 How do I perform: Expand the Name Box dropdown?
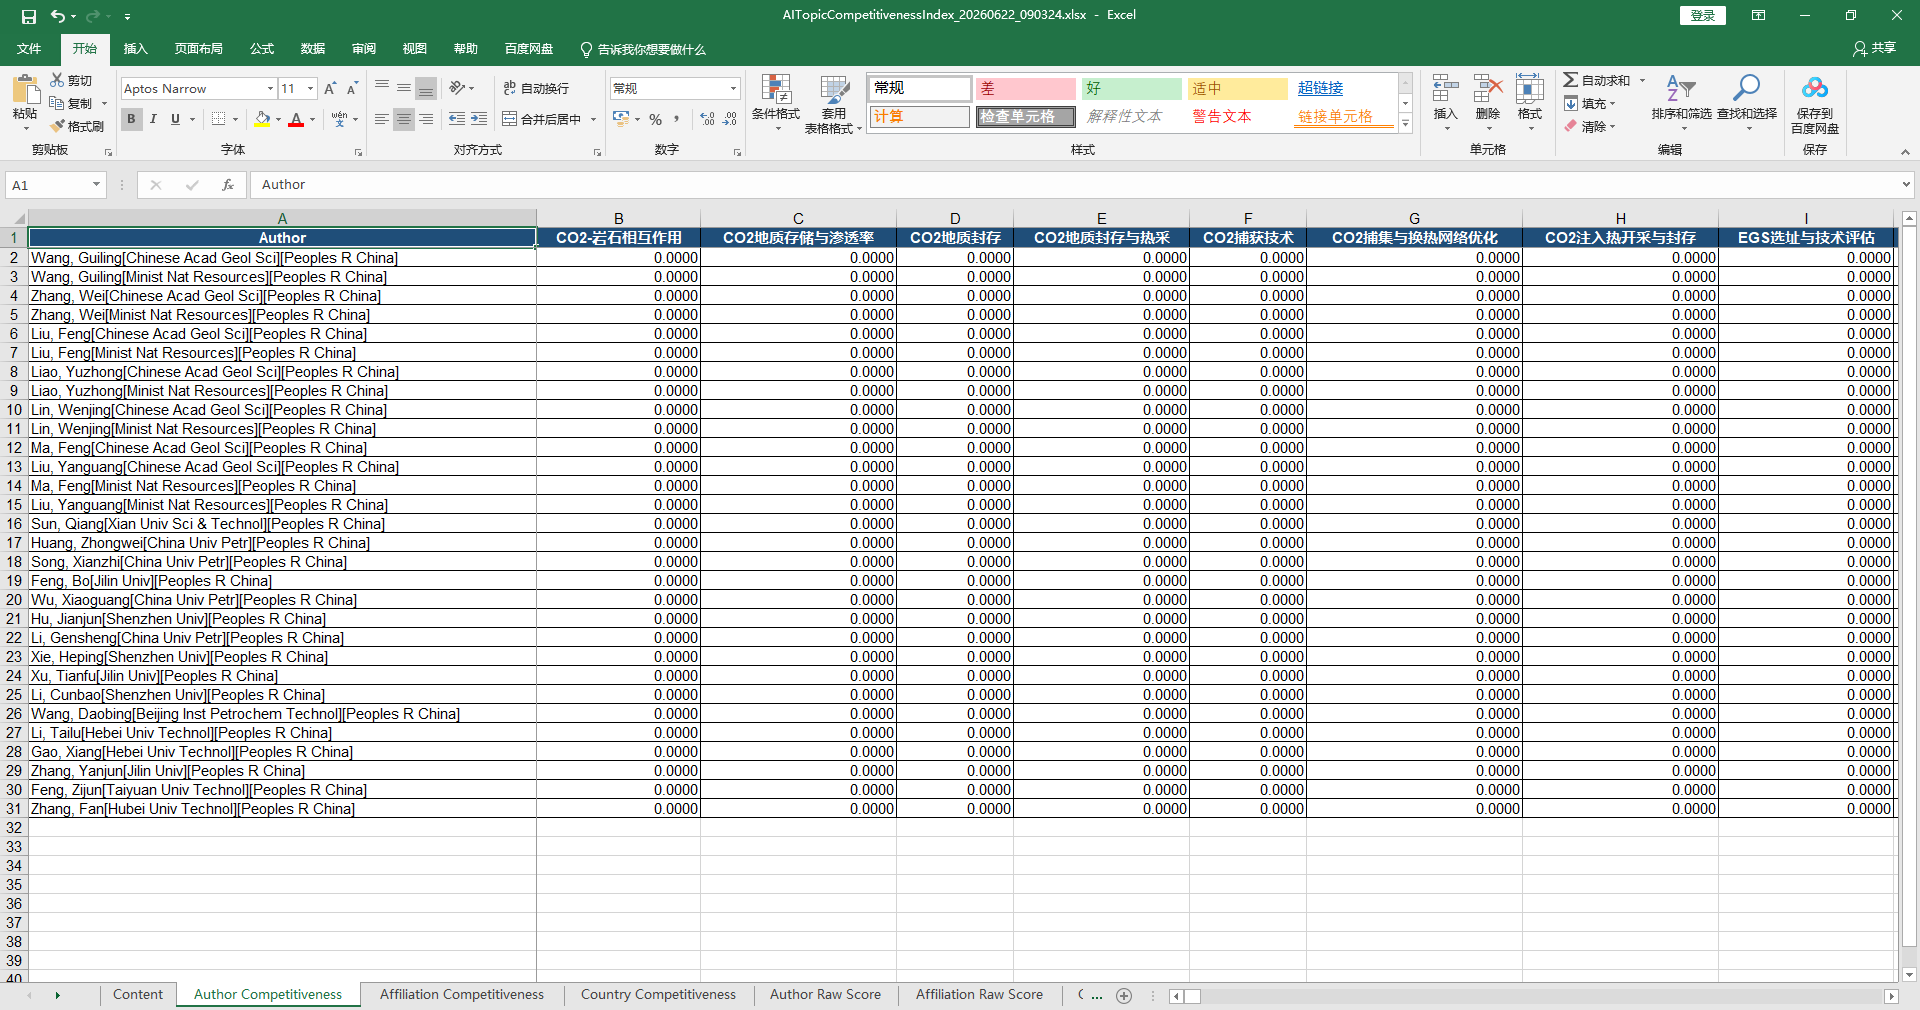point(96,185)
